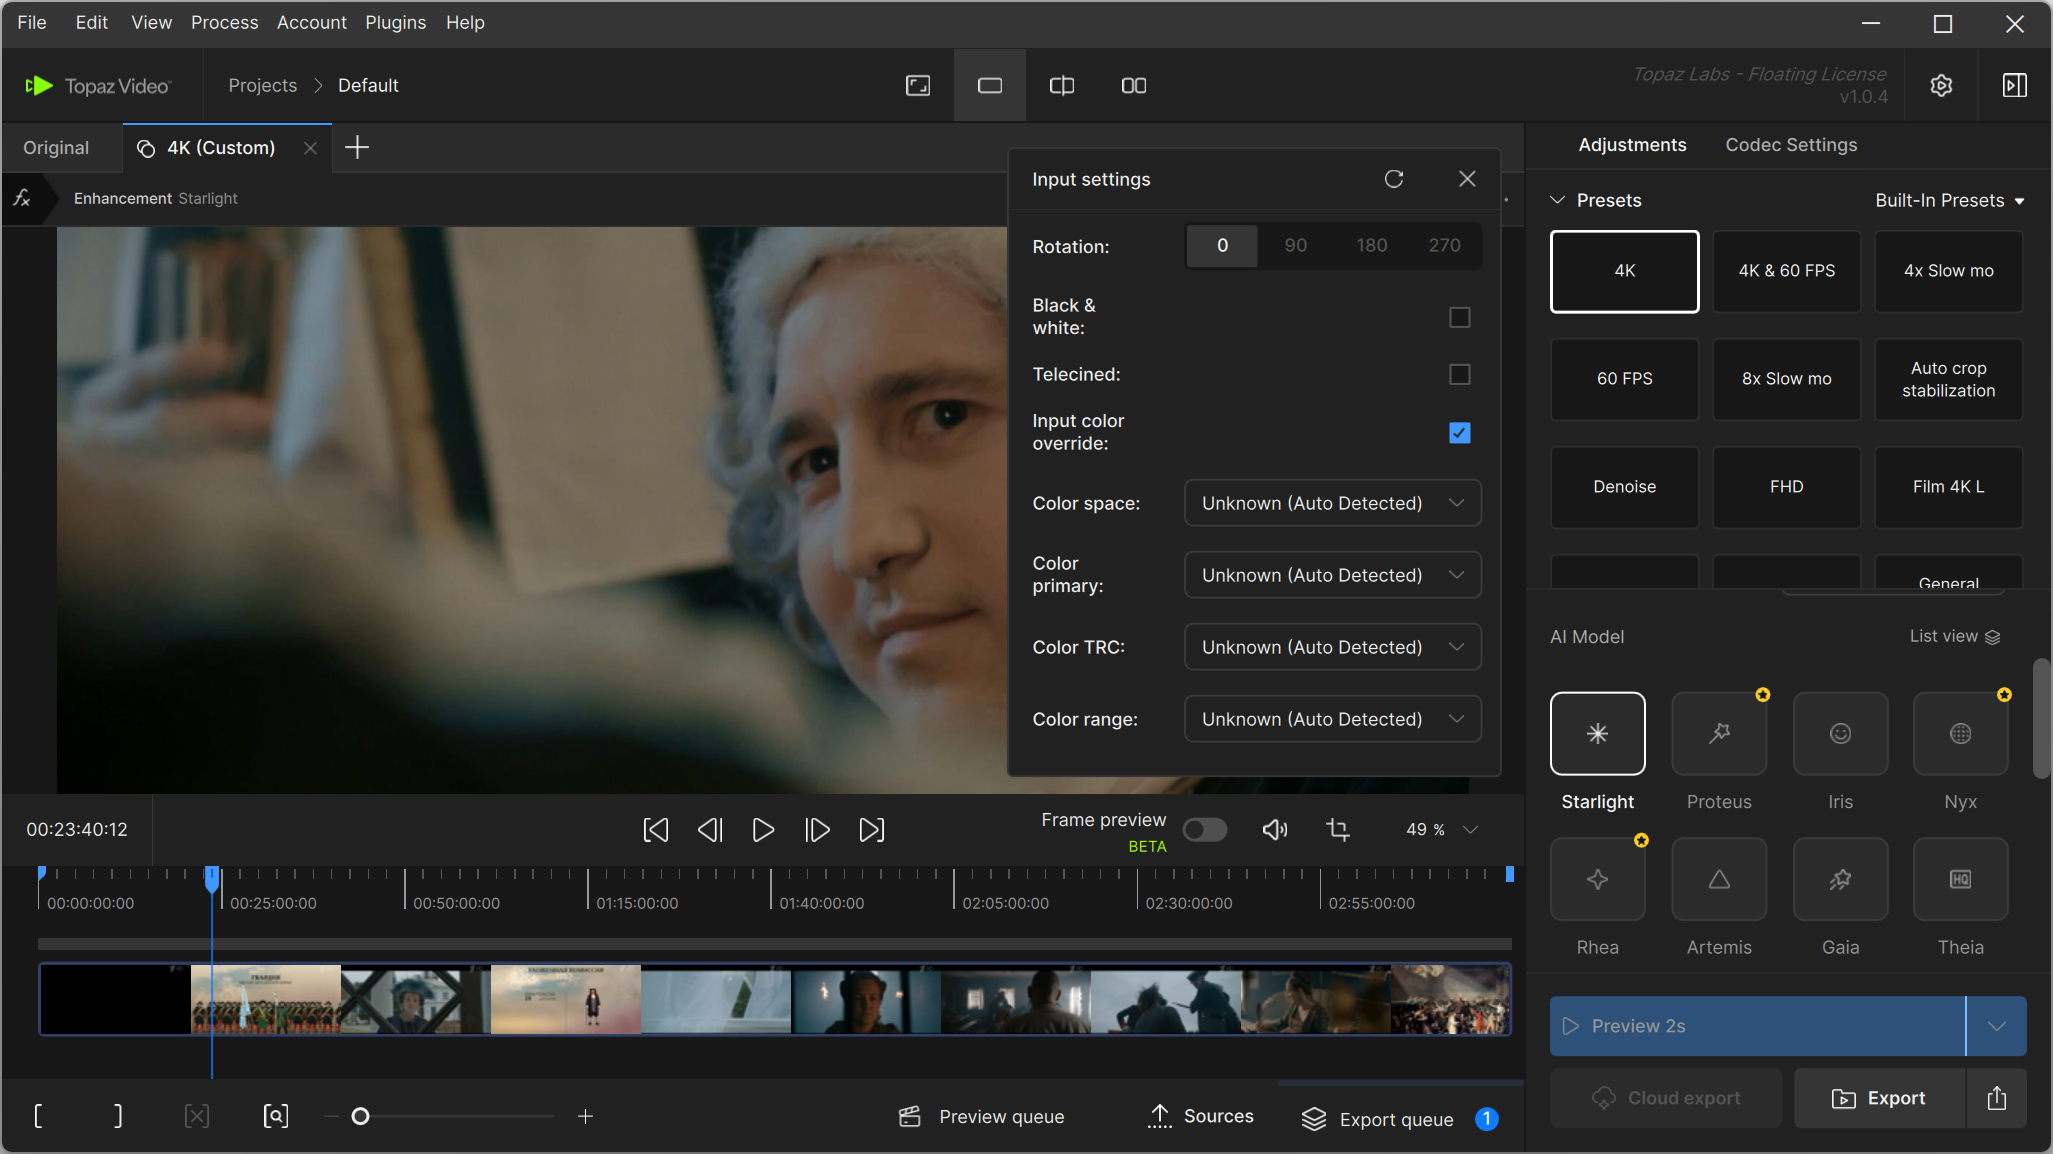
Task: Open the Color space dropdown
Action: (1331, 503)
